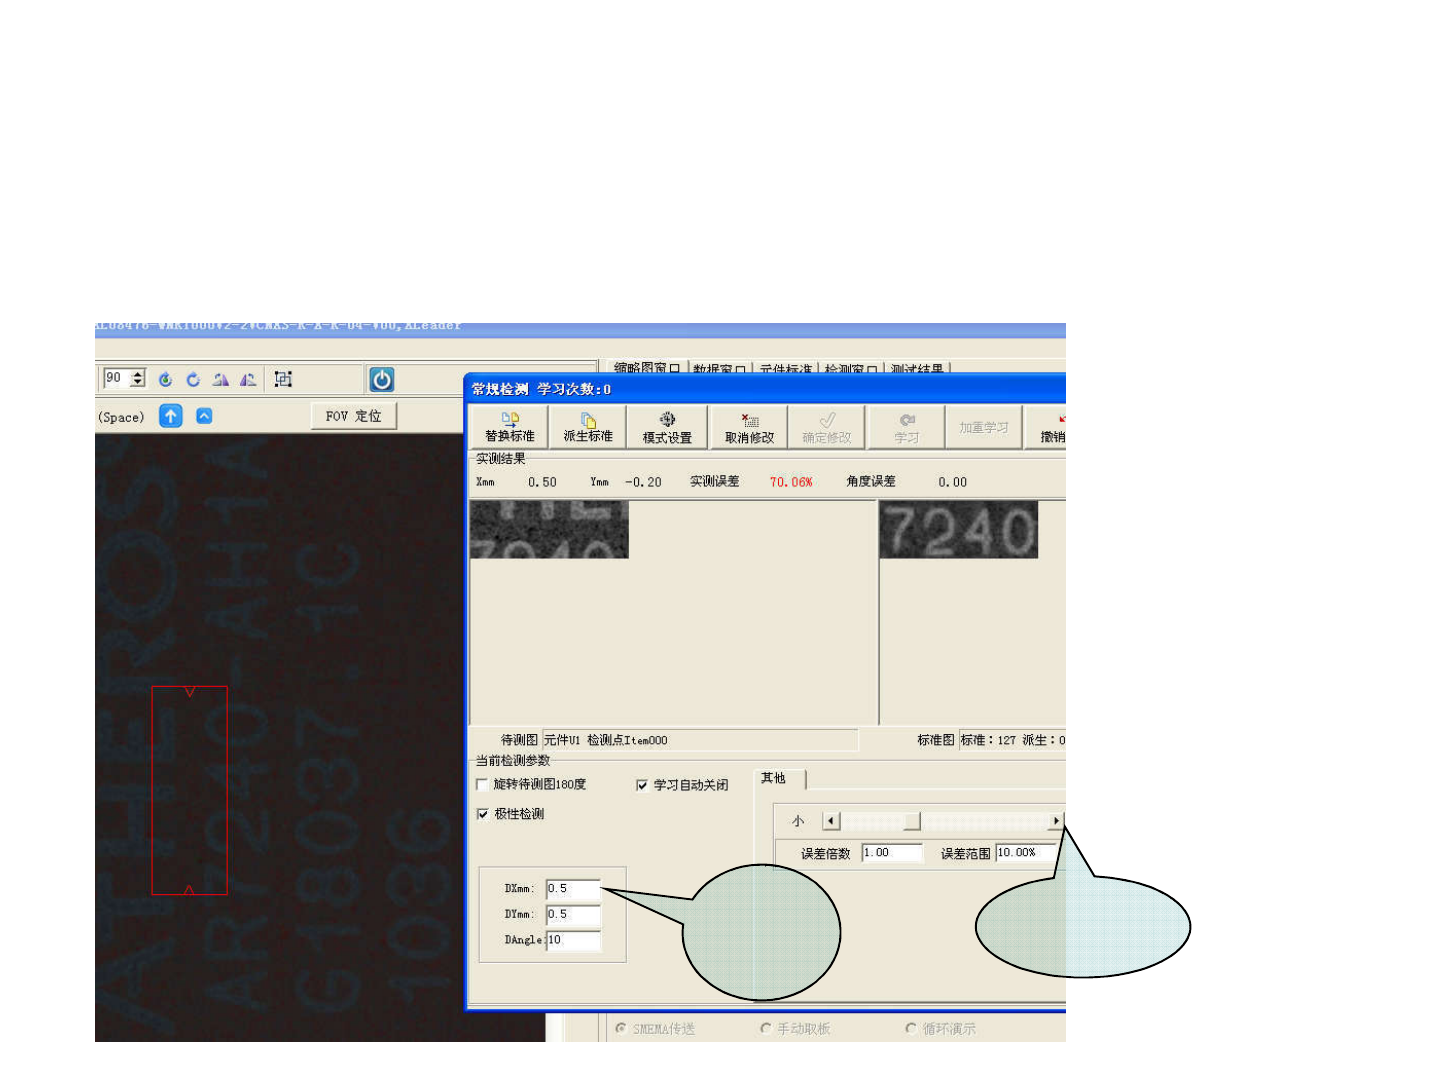Click the 7240 standard image thumbnail
The image size is (1433, 1075).
click(x=959, y=529)
